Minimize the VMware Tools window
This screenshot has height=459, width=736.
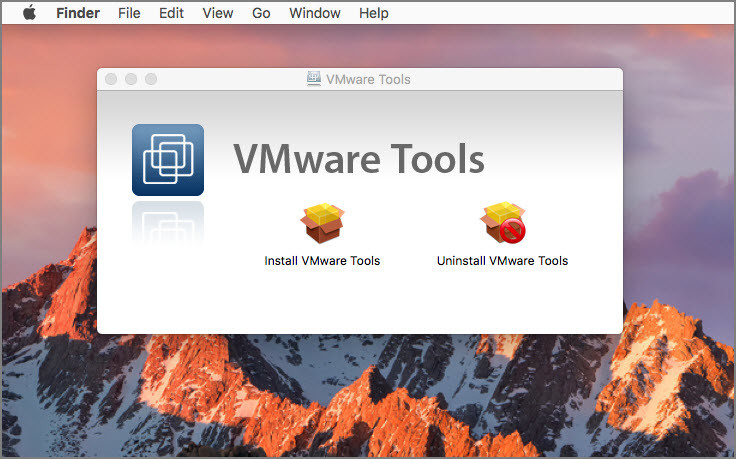131,79
